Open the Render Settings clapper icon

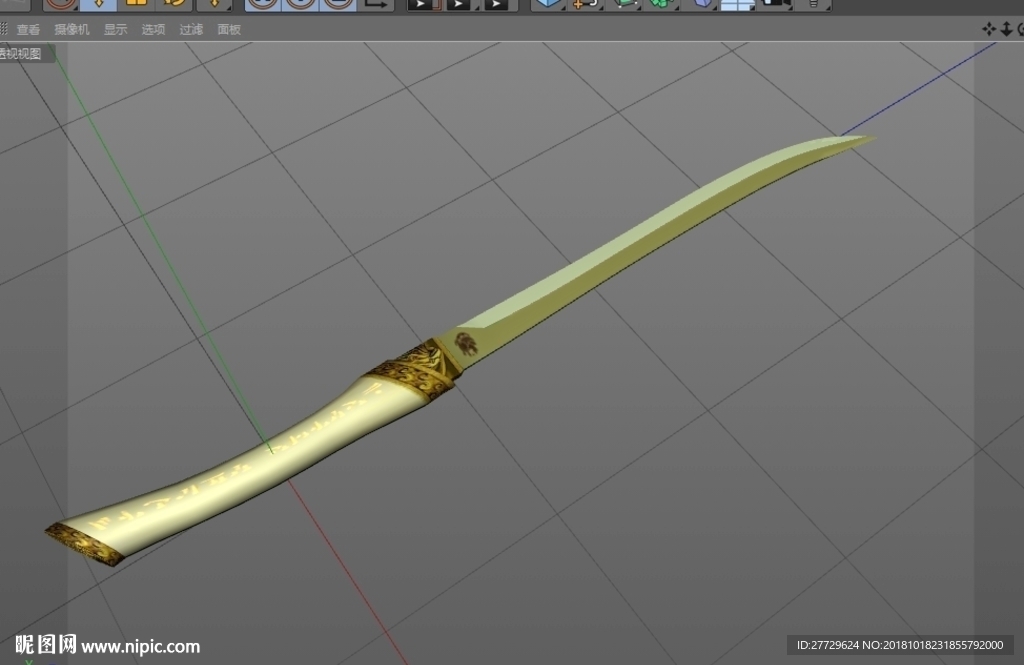pyautogui.click(x=498, y=4)
